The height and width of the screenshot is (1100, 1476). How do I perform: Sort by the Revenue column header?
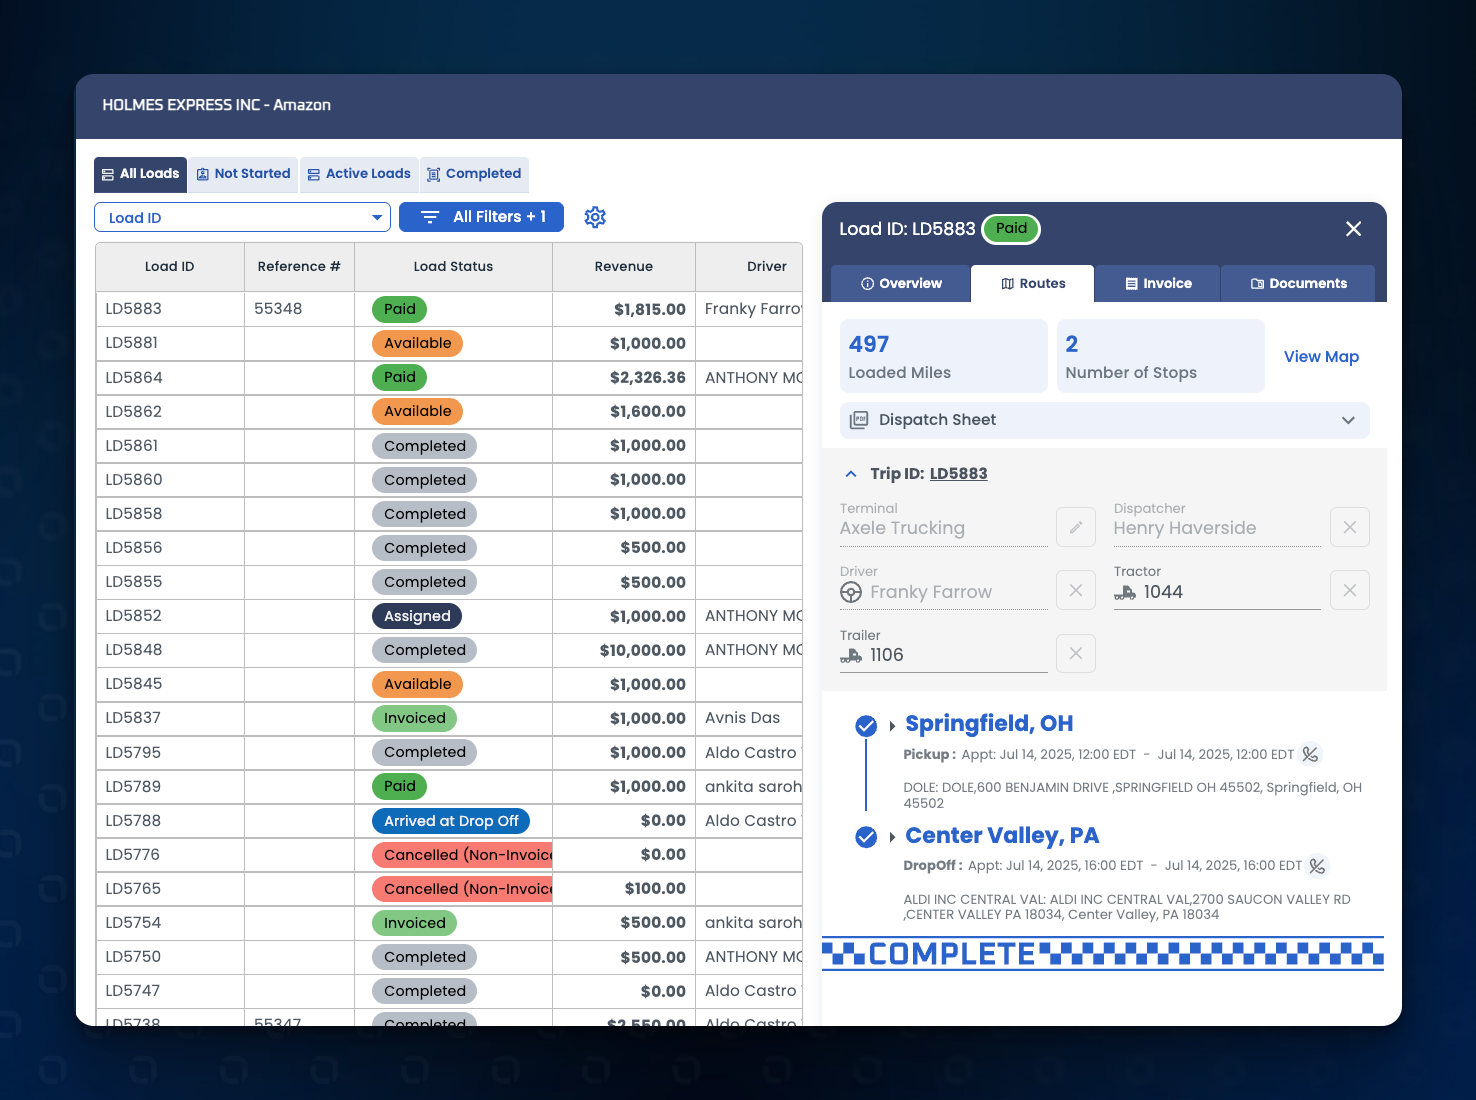coord(624,266)
